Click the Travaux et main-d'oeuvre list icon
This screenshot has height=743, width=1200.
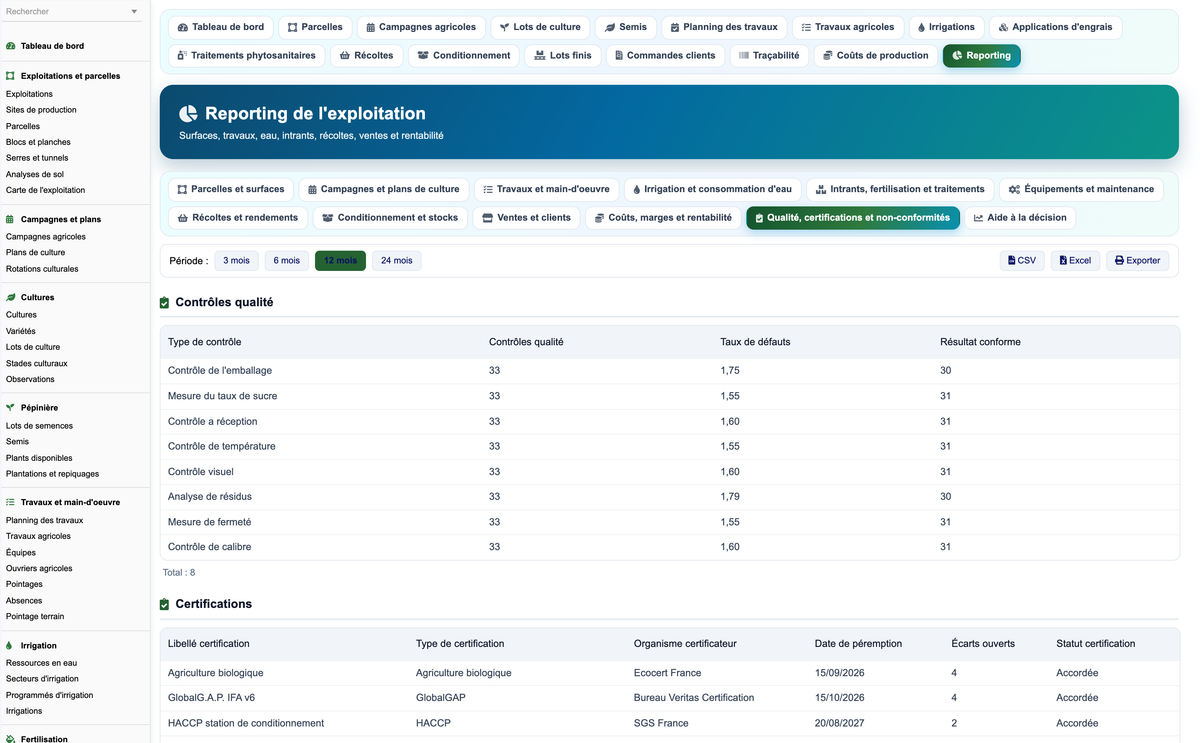tap(10, 502)
